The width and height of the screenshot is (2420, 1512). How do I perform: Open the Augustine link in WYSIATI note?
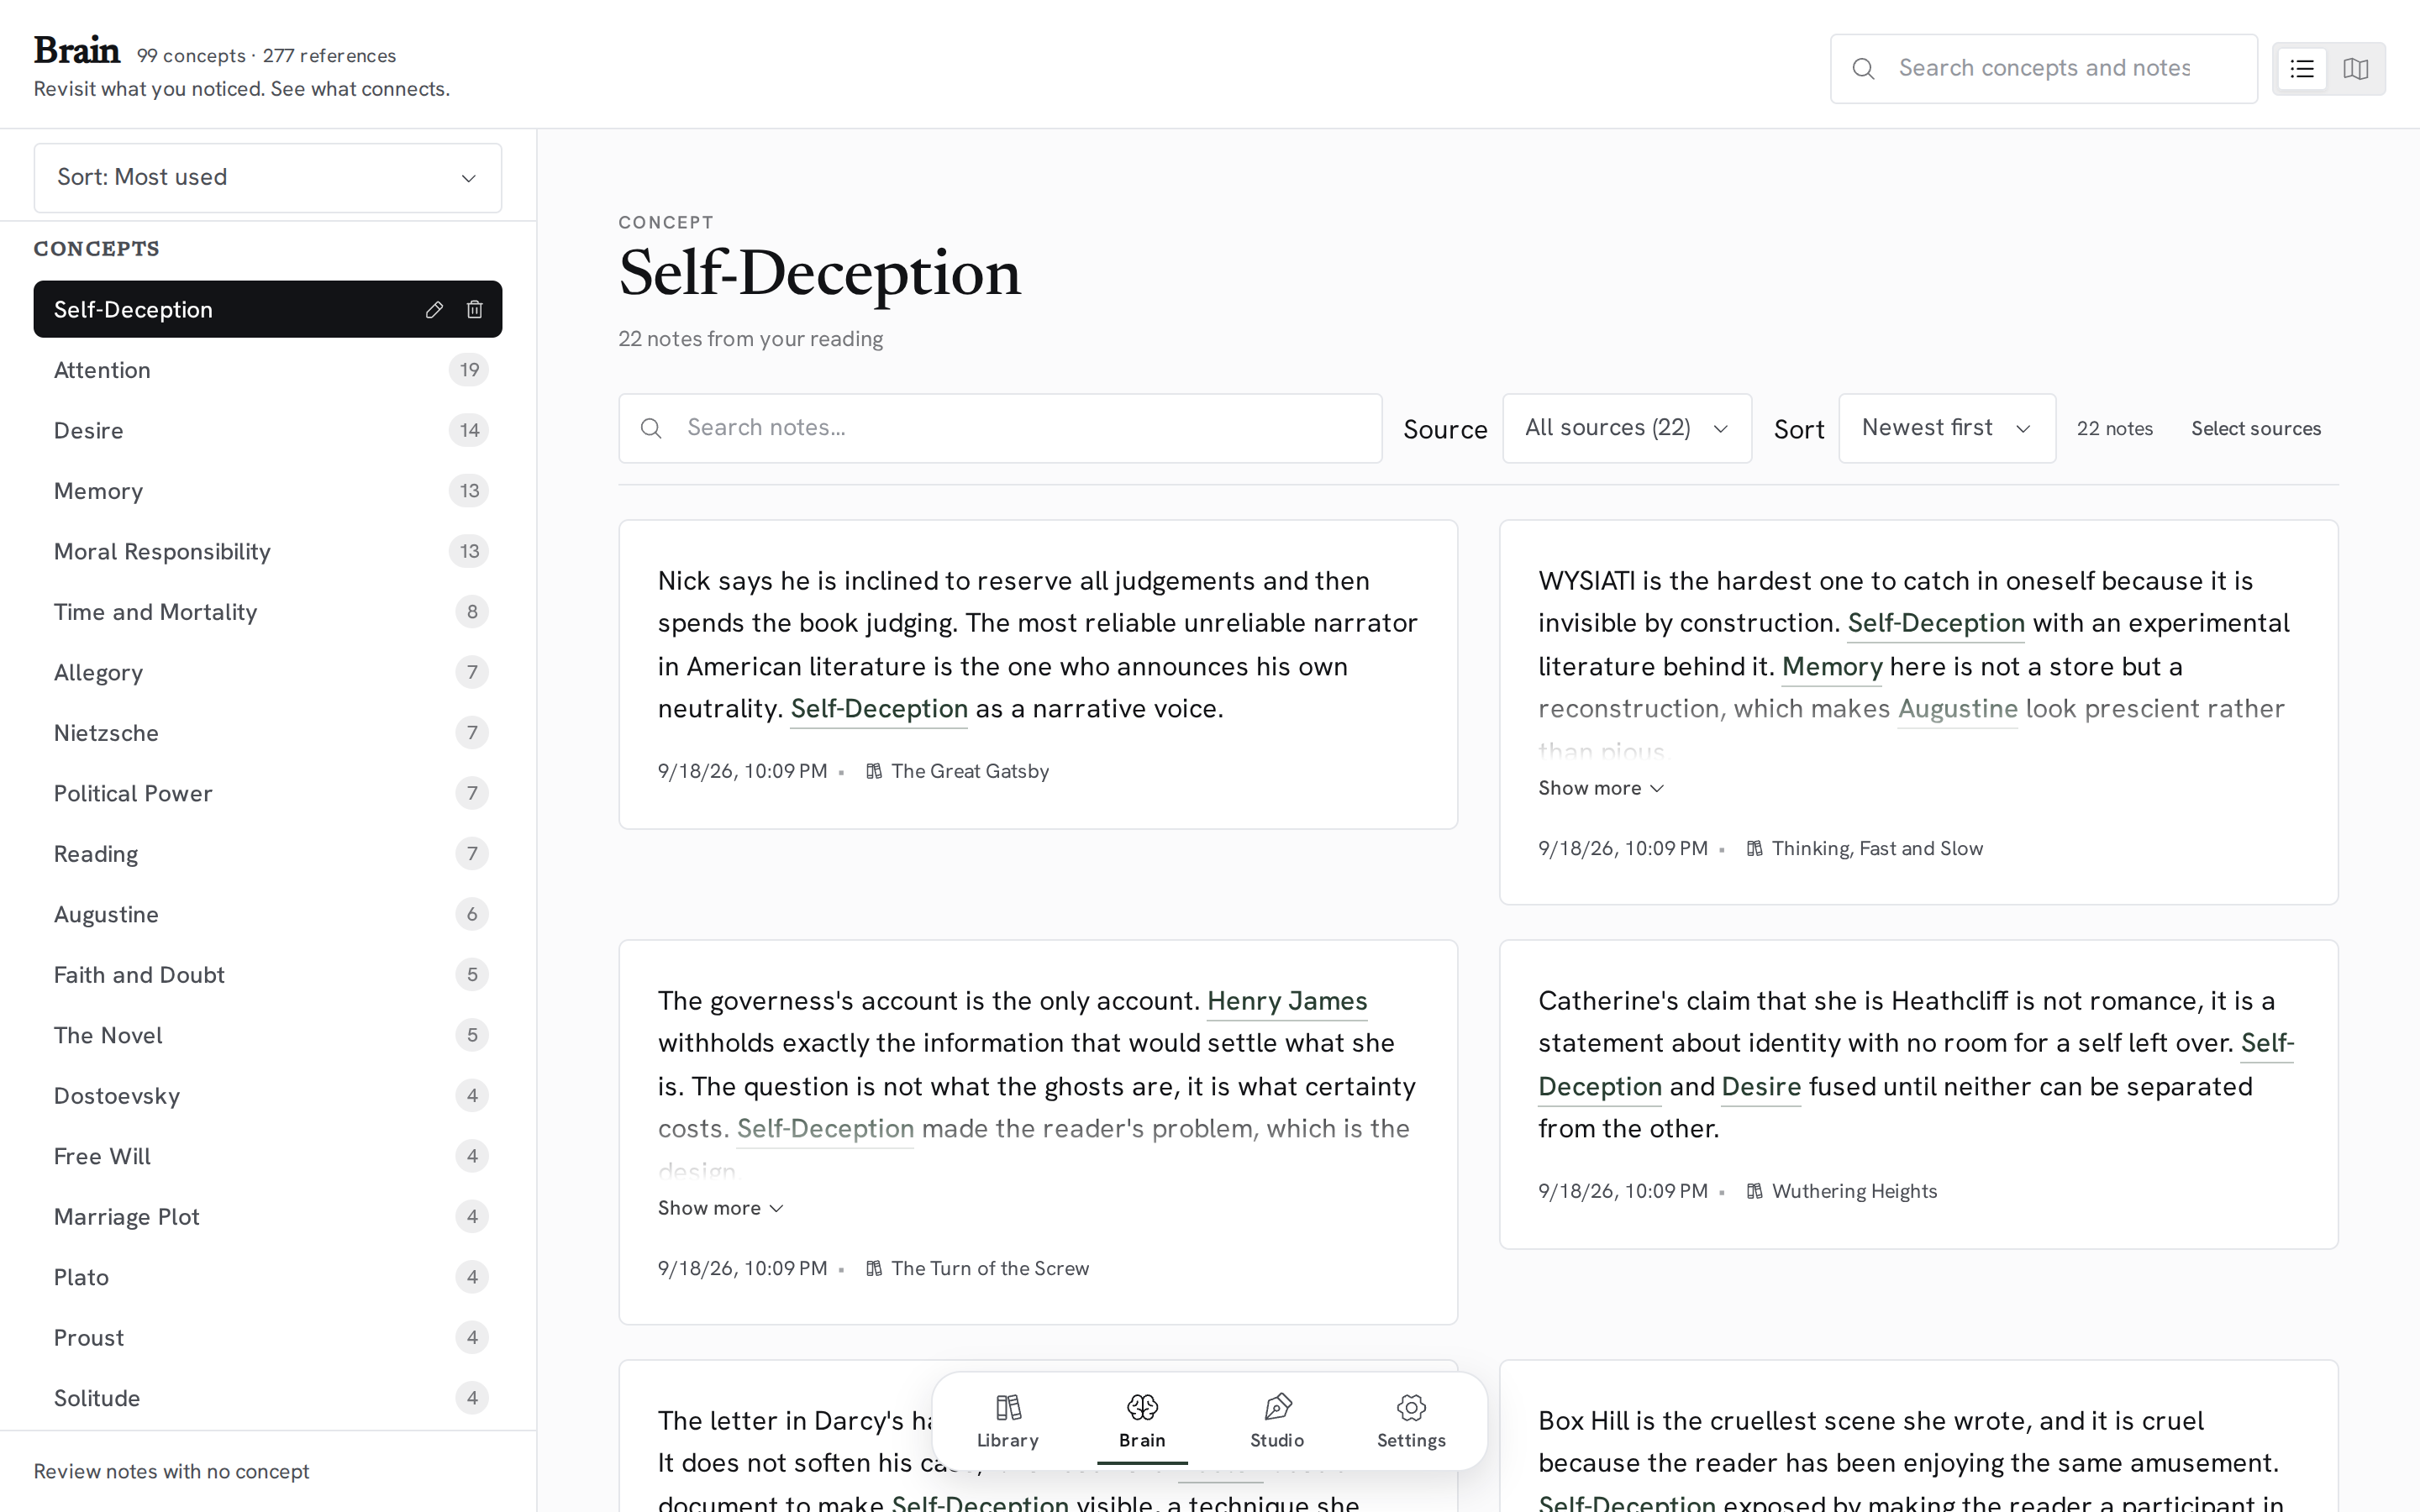click(x=1957, y=709)
